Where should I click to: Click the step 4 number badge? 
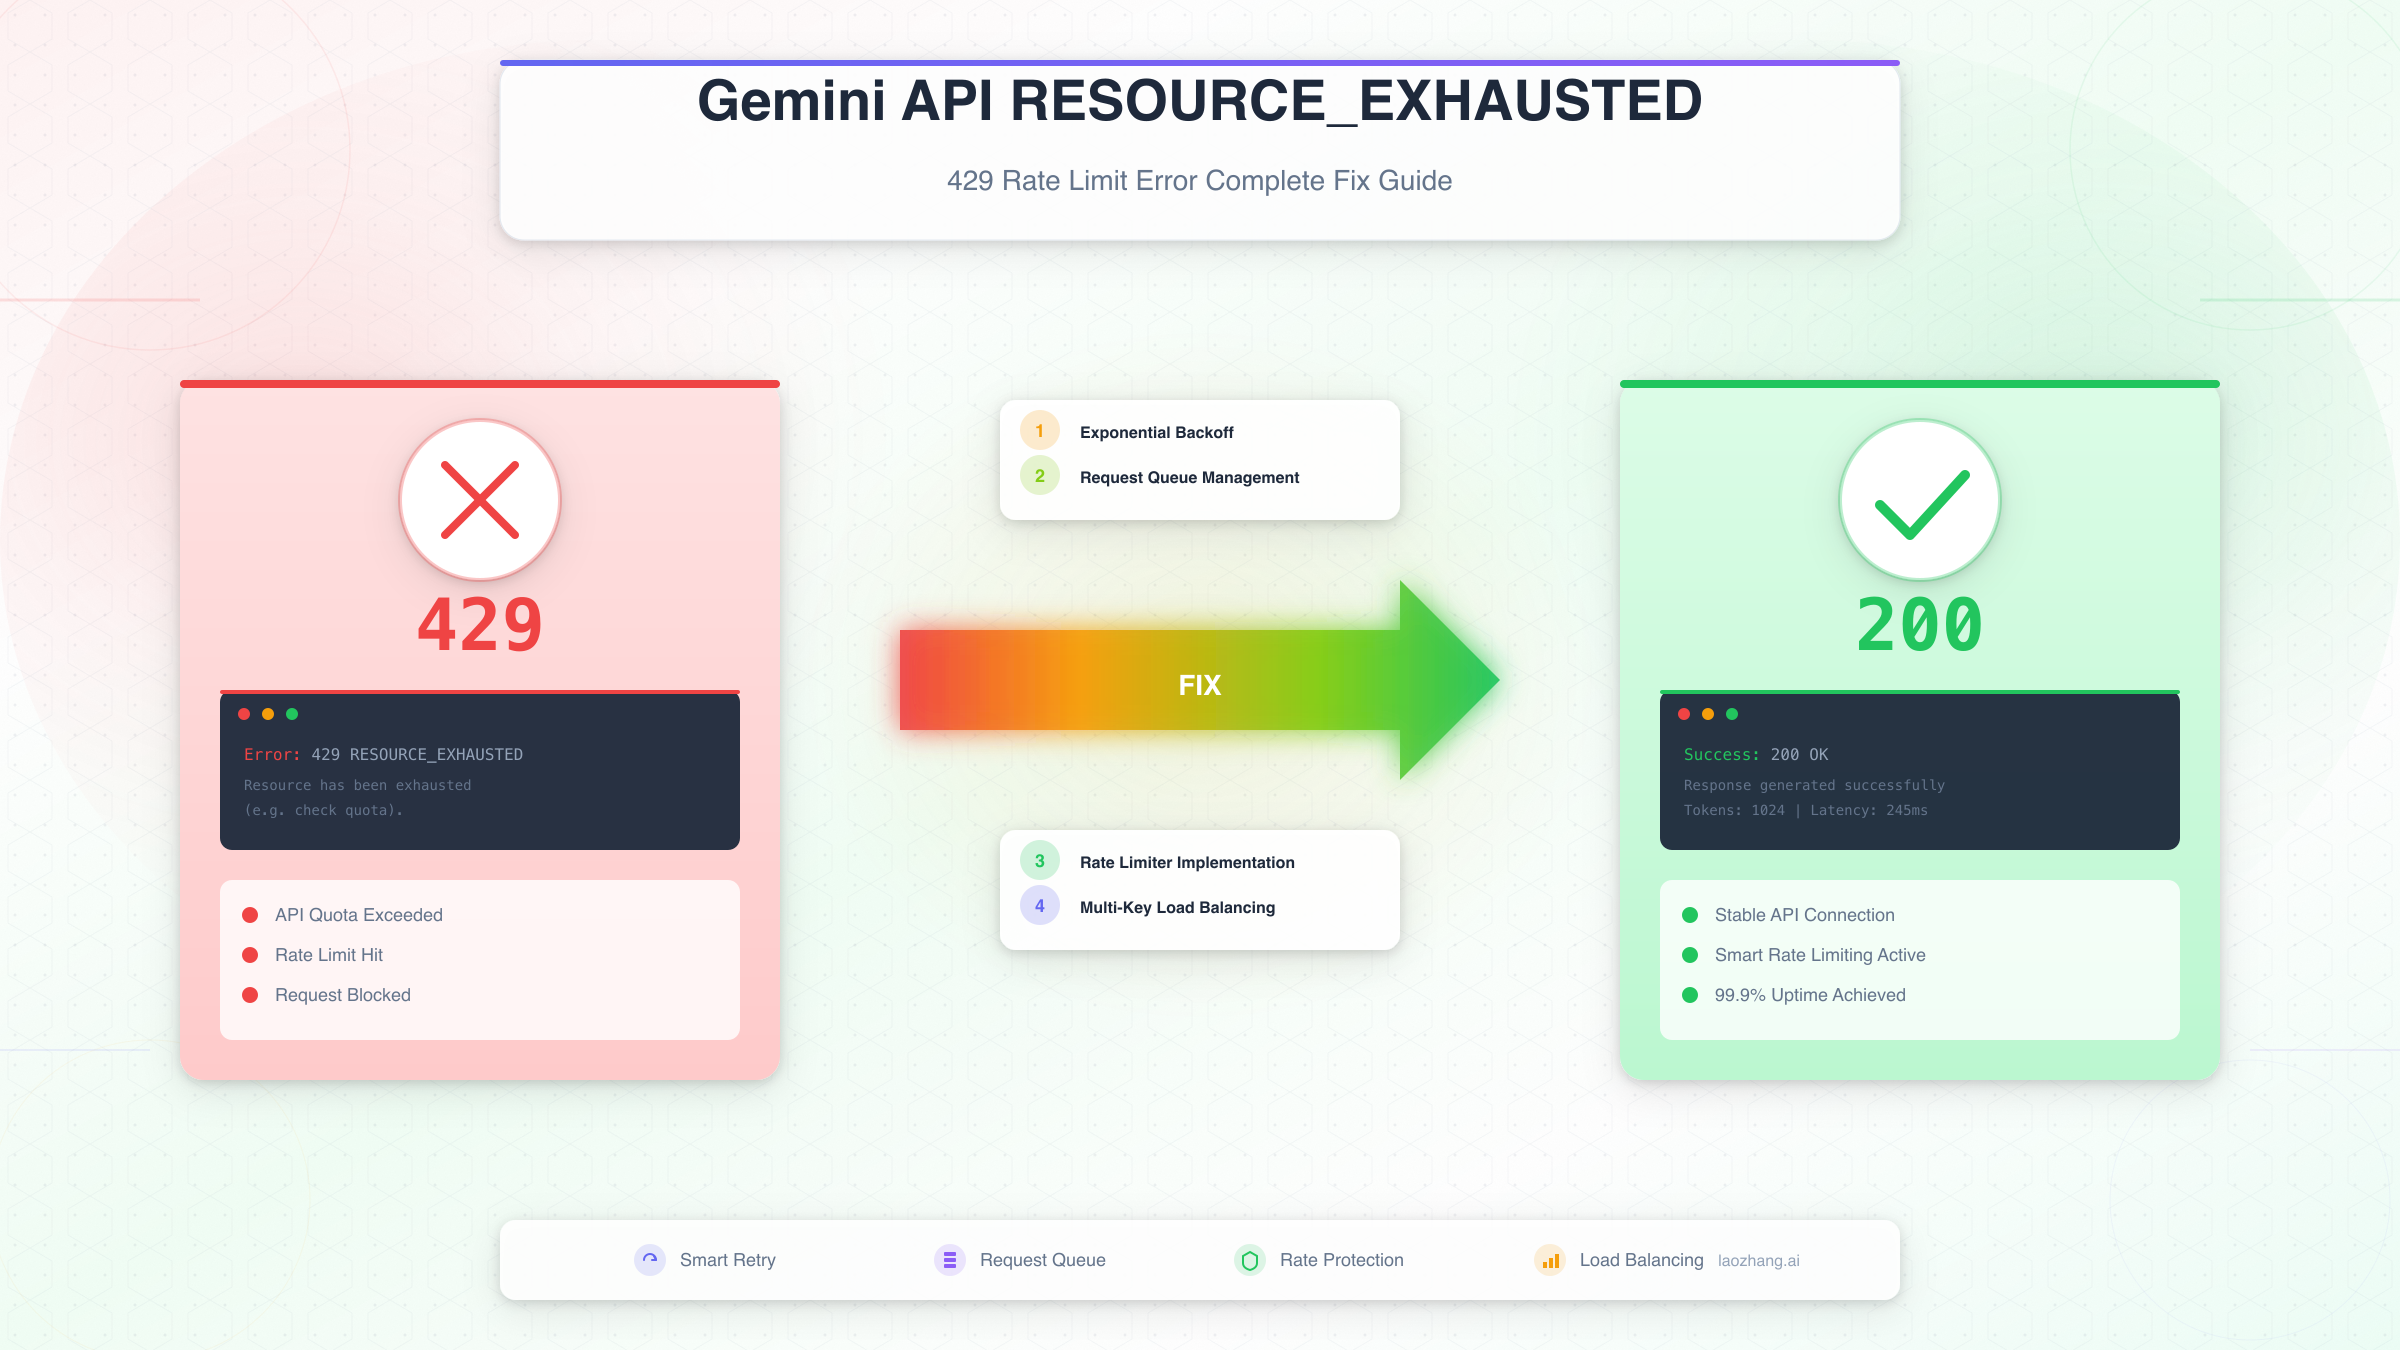point(1040,906)
